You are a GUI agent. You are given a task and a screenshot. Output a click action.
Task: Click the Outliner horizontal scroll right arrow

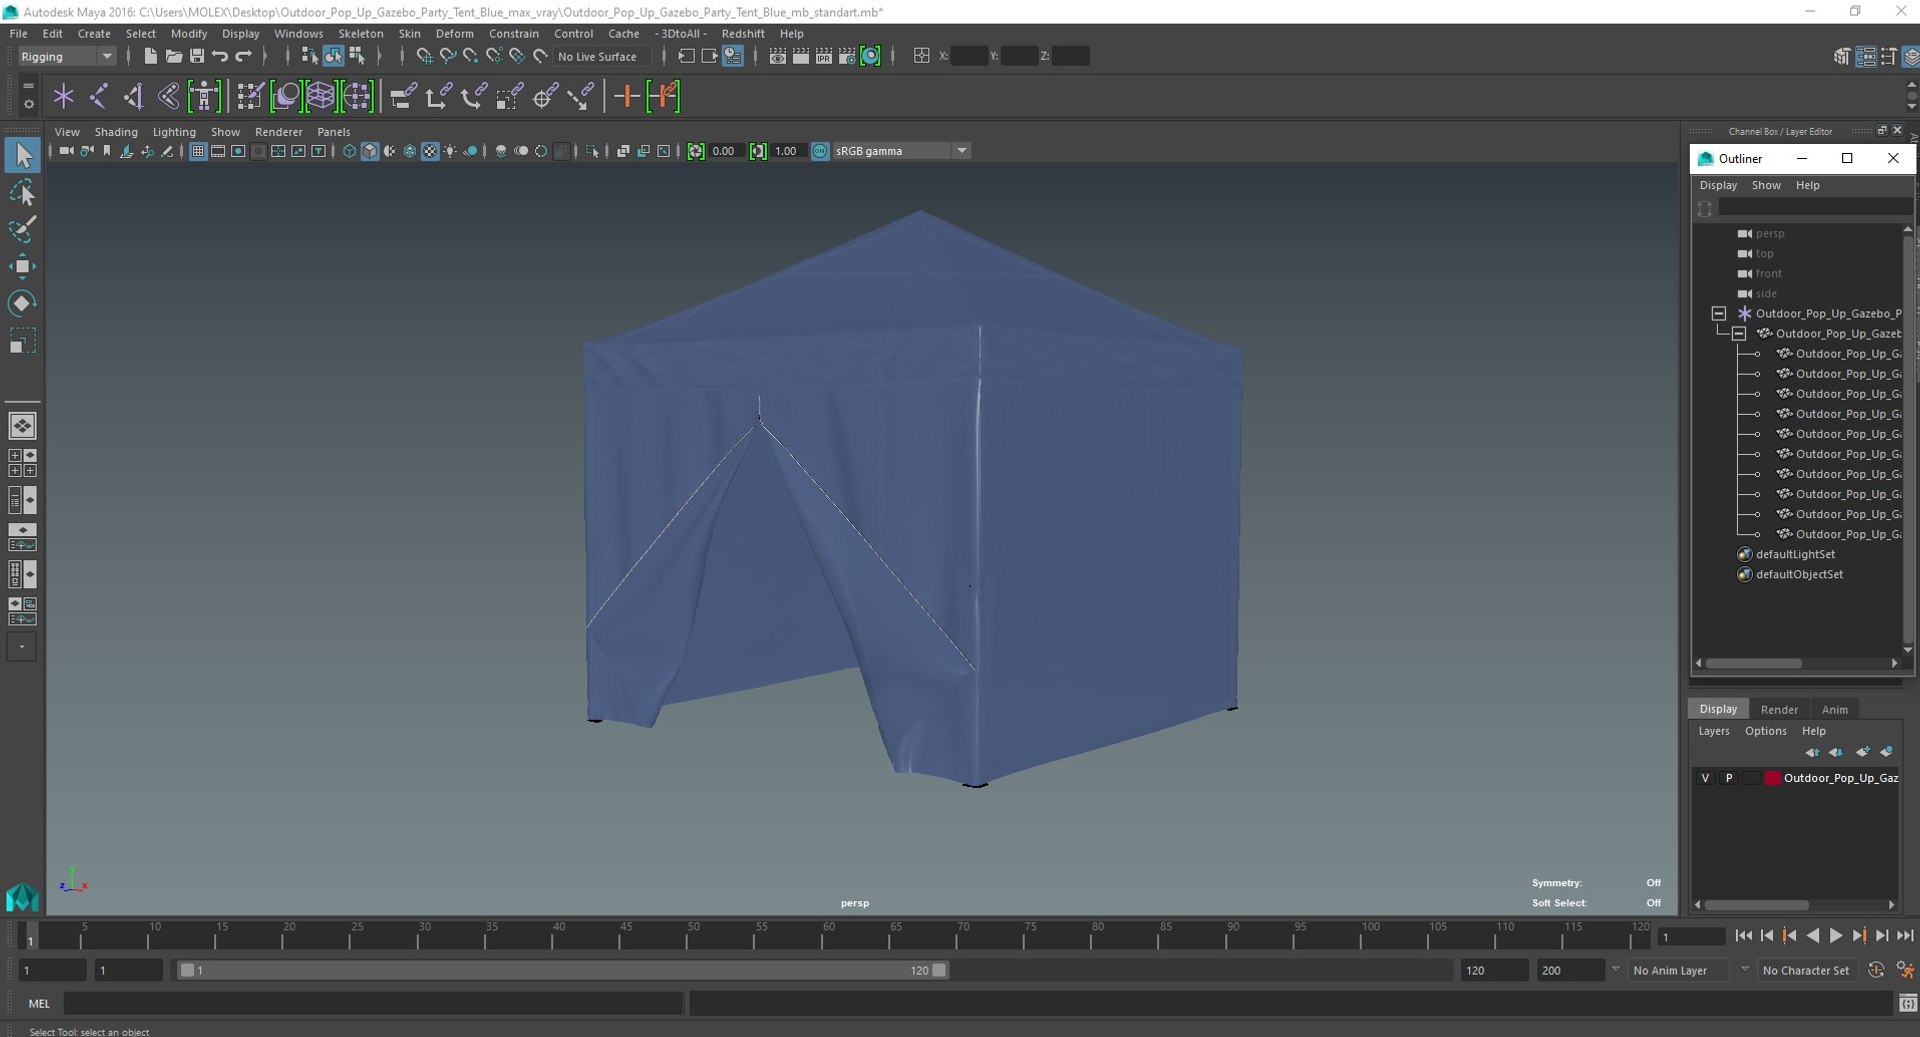pyautogui.click(x=1894, y=663)
